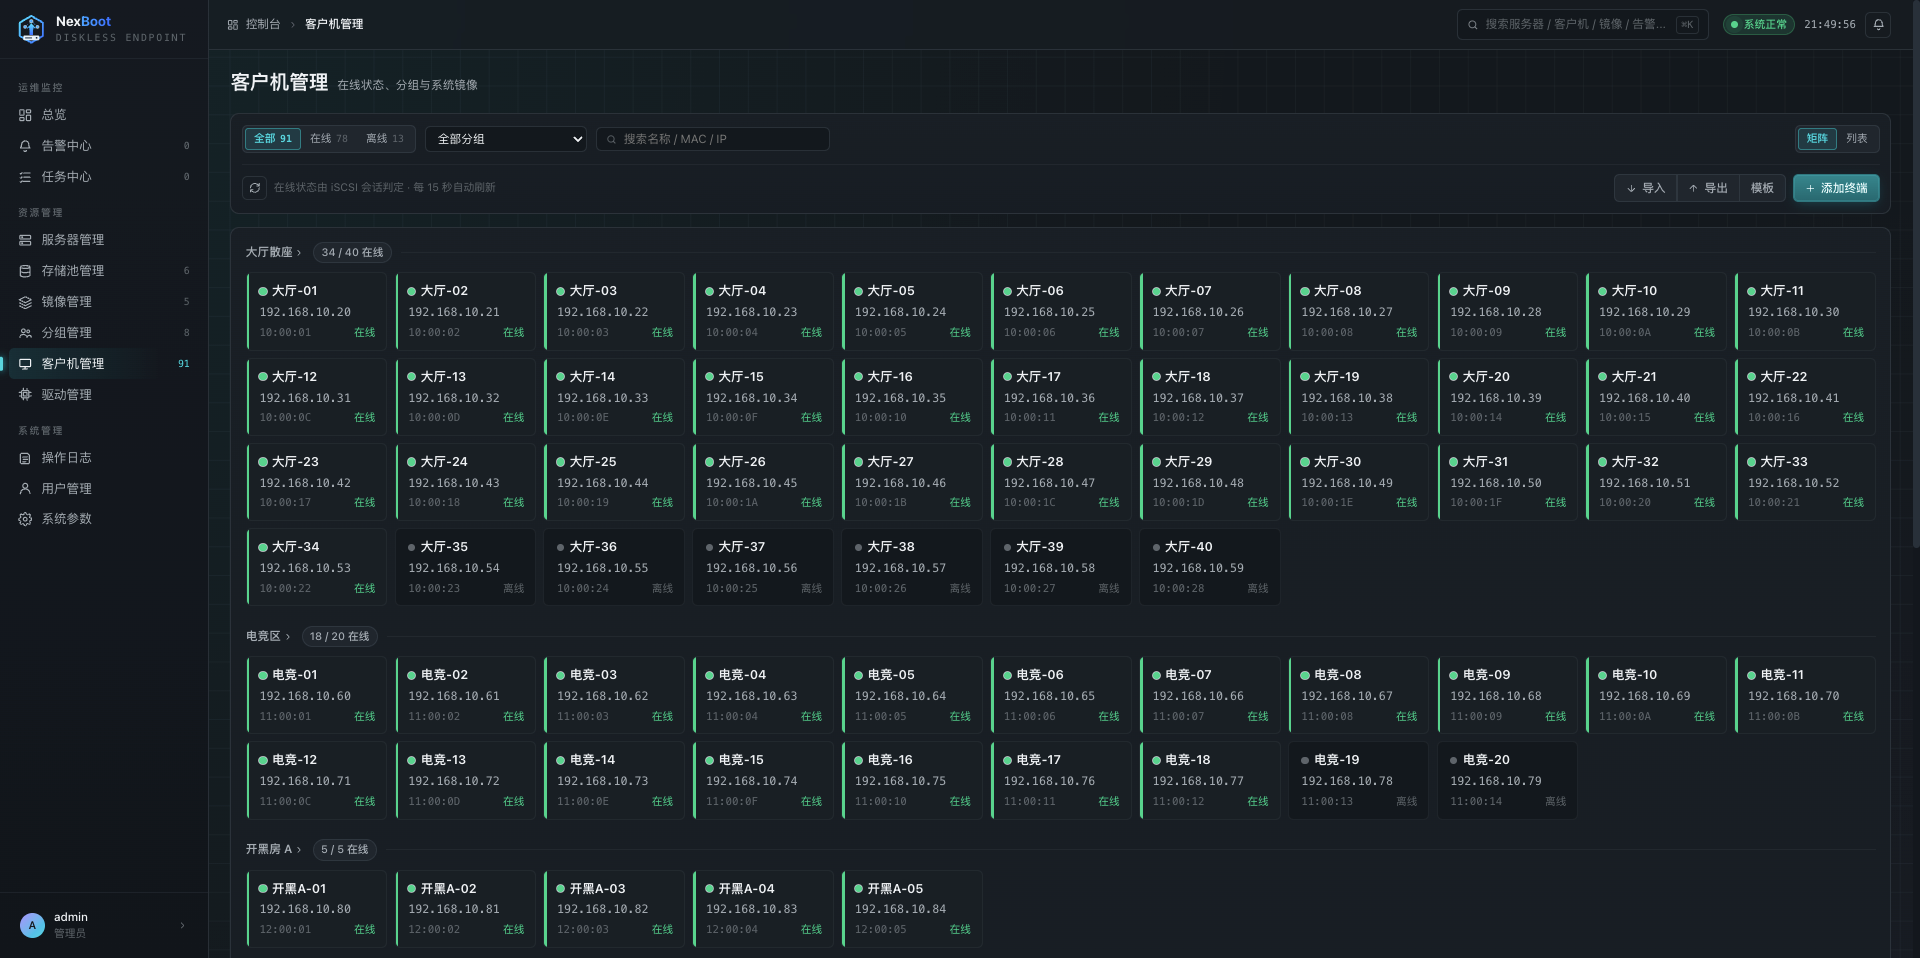Click the 导出 export button
This screenshot has width=1920, height=958.
coord(1708,188)
